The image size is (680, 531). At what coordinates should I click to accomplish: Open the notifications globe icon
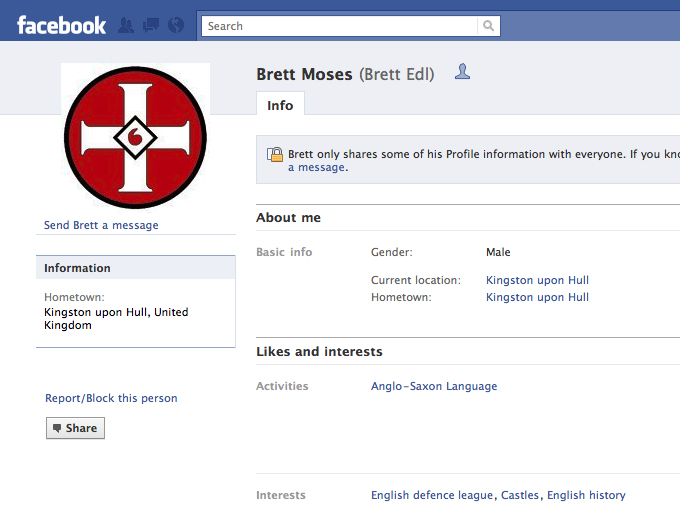click(x=176, y=26)
